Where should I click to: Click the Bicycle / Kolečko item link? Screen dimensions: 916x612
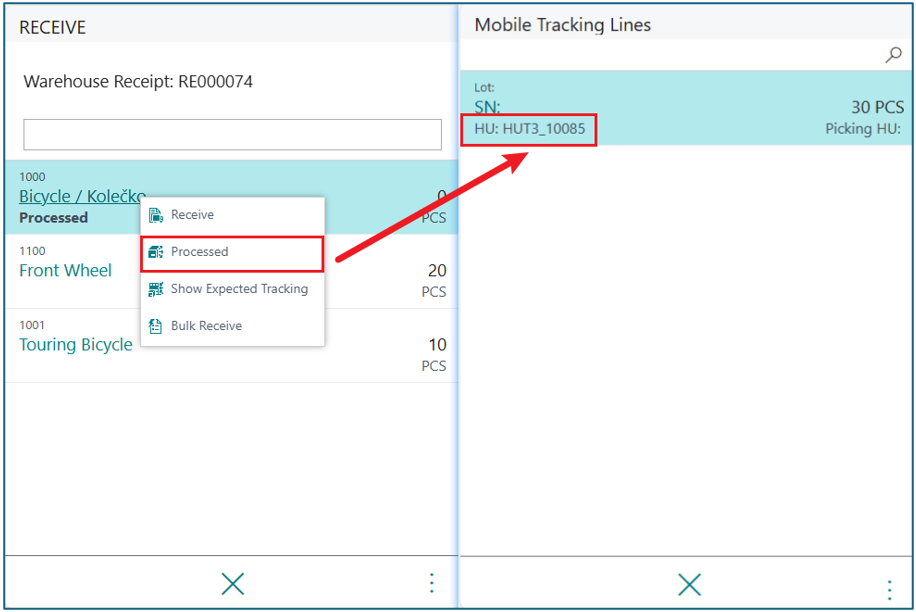point(80,196)
